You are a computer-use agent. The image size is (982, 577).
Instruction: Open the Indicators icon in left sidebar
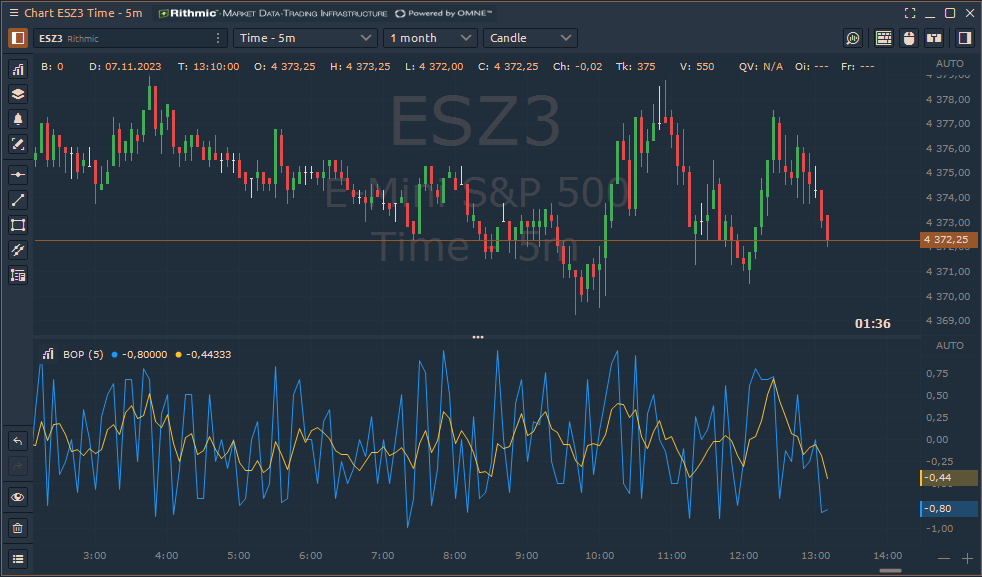18,69
